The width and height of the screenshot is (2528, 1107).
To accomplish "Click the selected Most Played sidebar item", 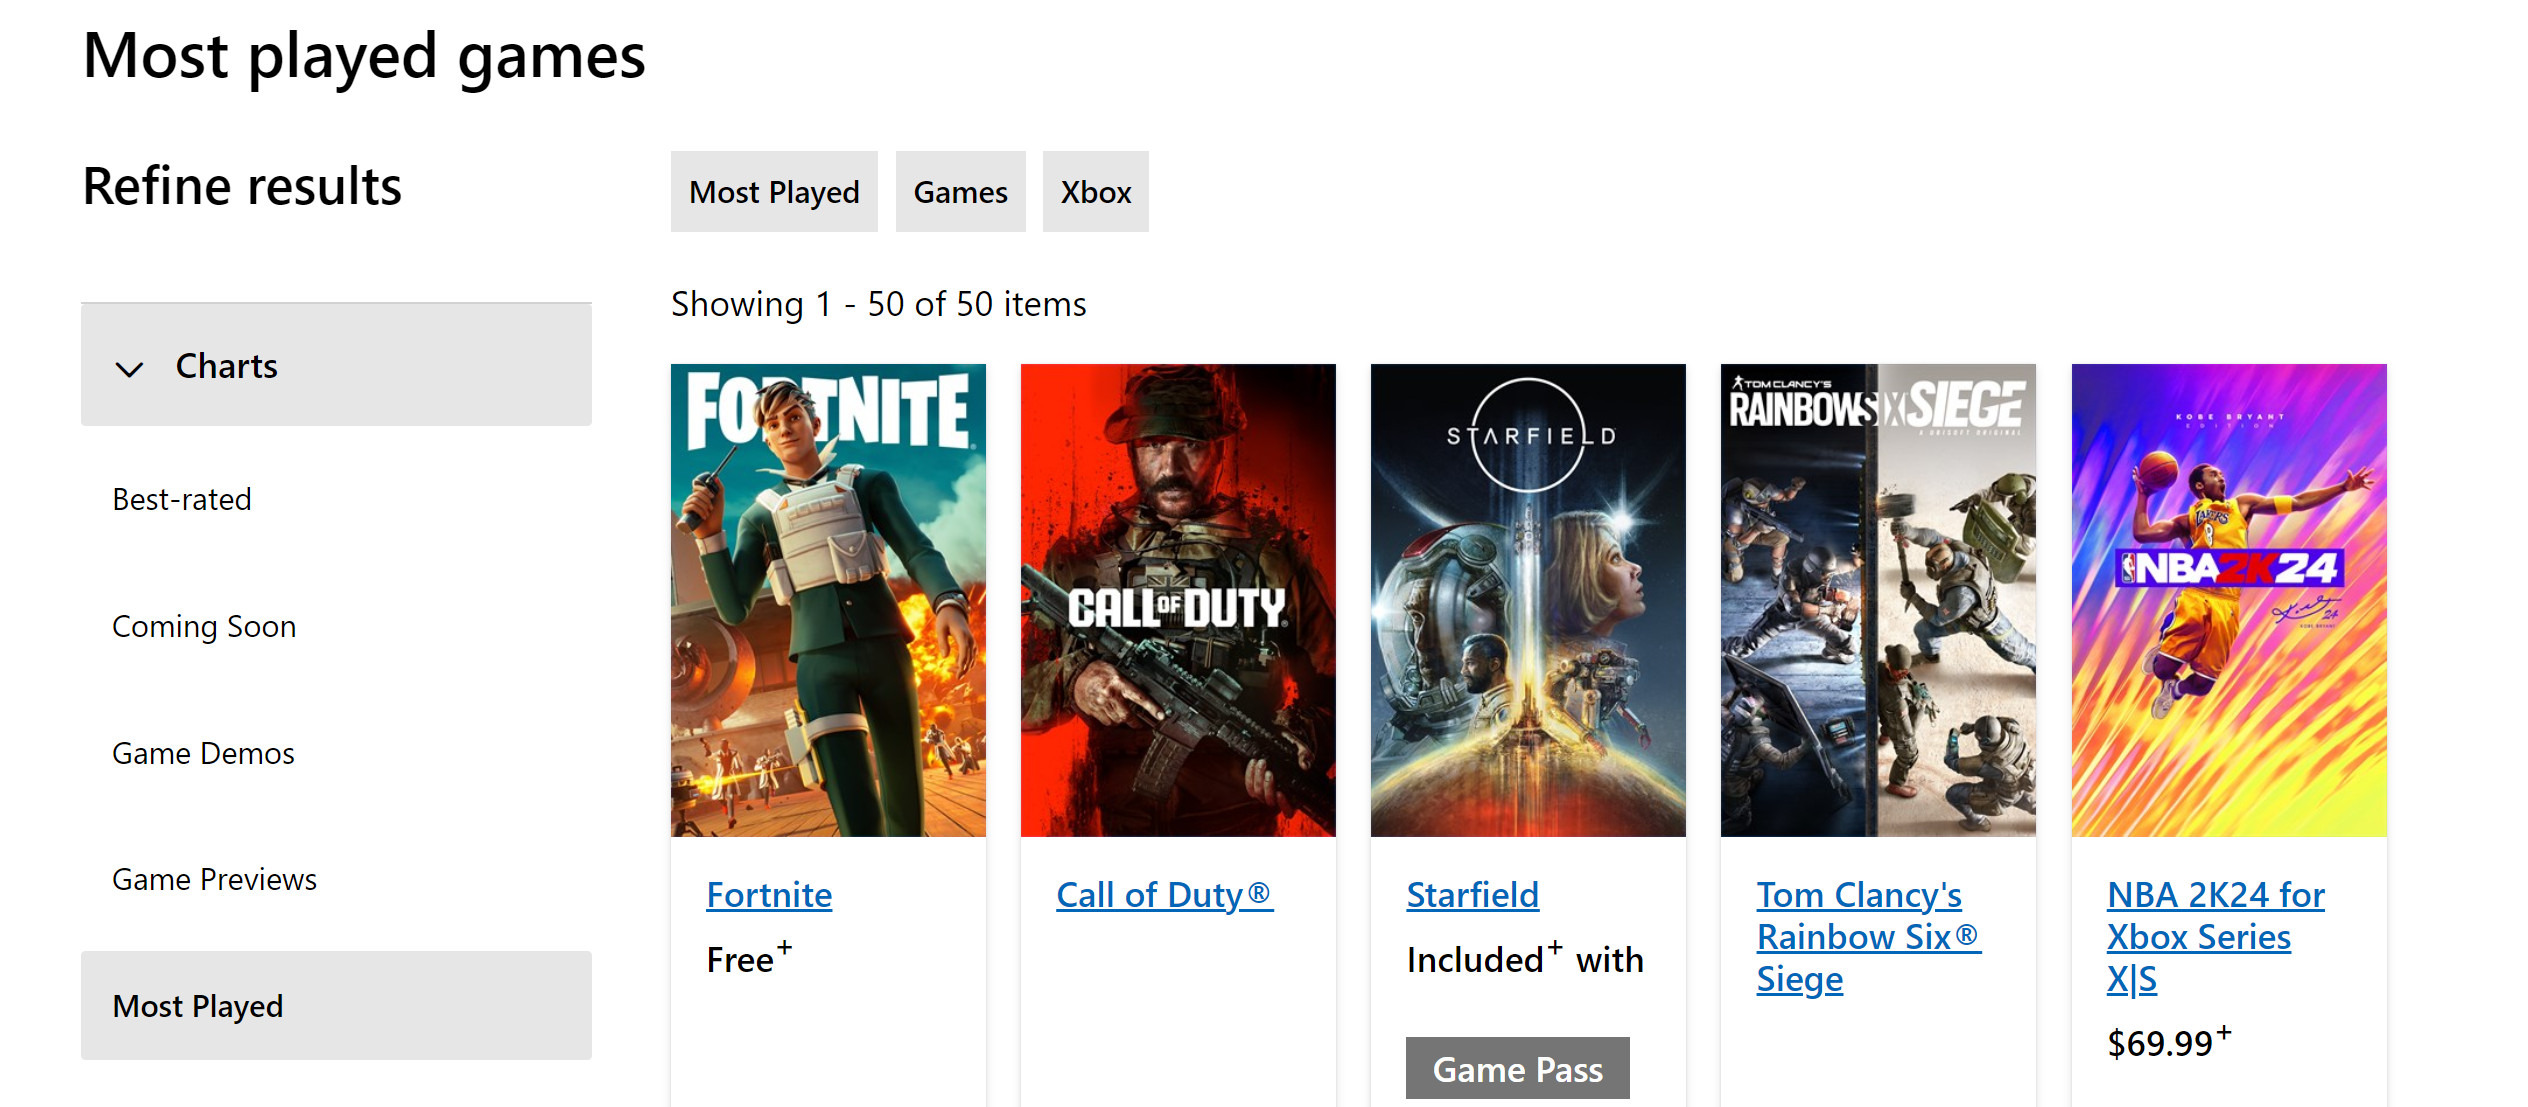I will [198, 1006].
